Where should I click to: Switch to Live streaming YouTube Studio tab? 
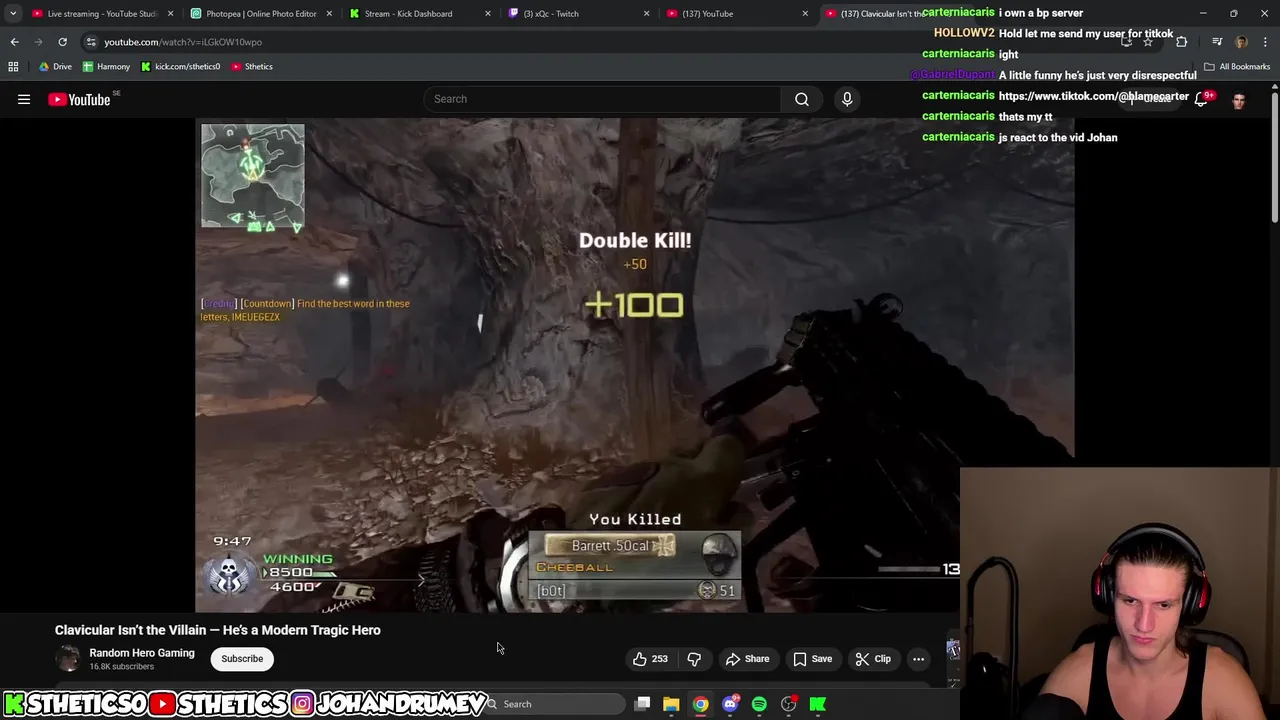(102, 13)
